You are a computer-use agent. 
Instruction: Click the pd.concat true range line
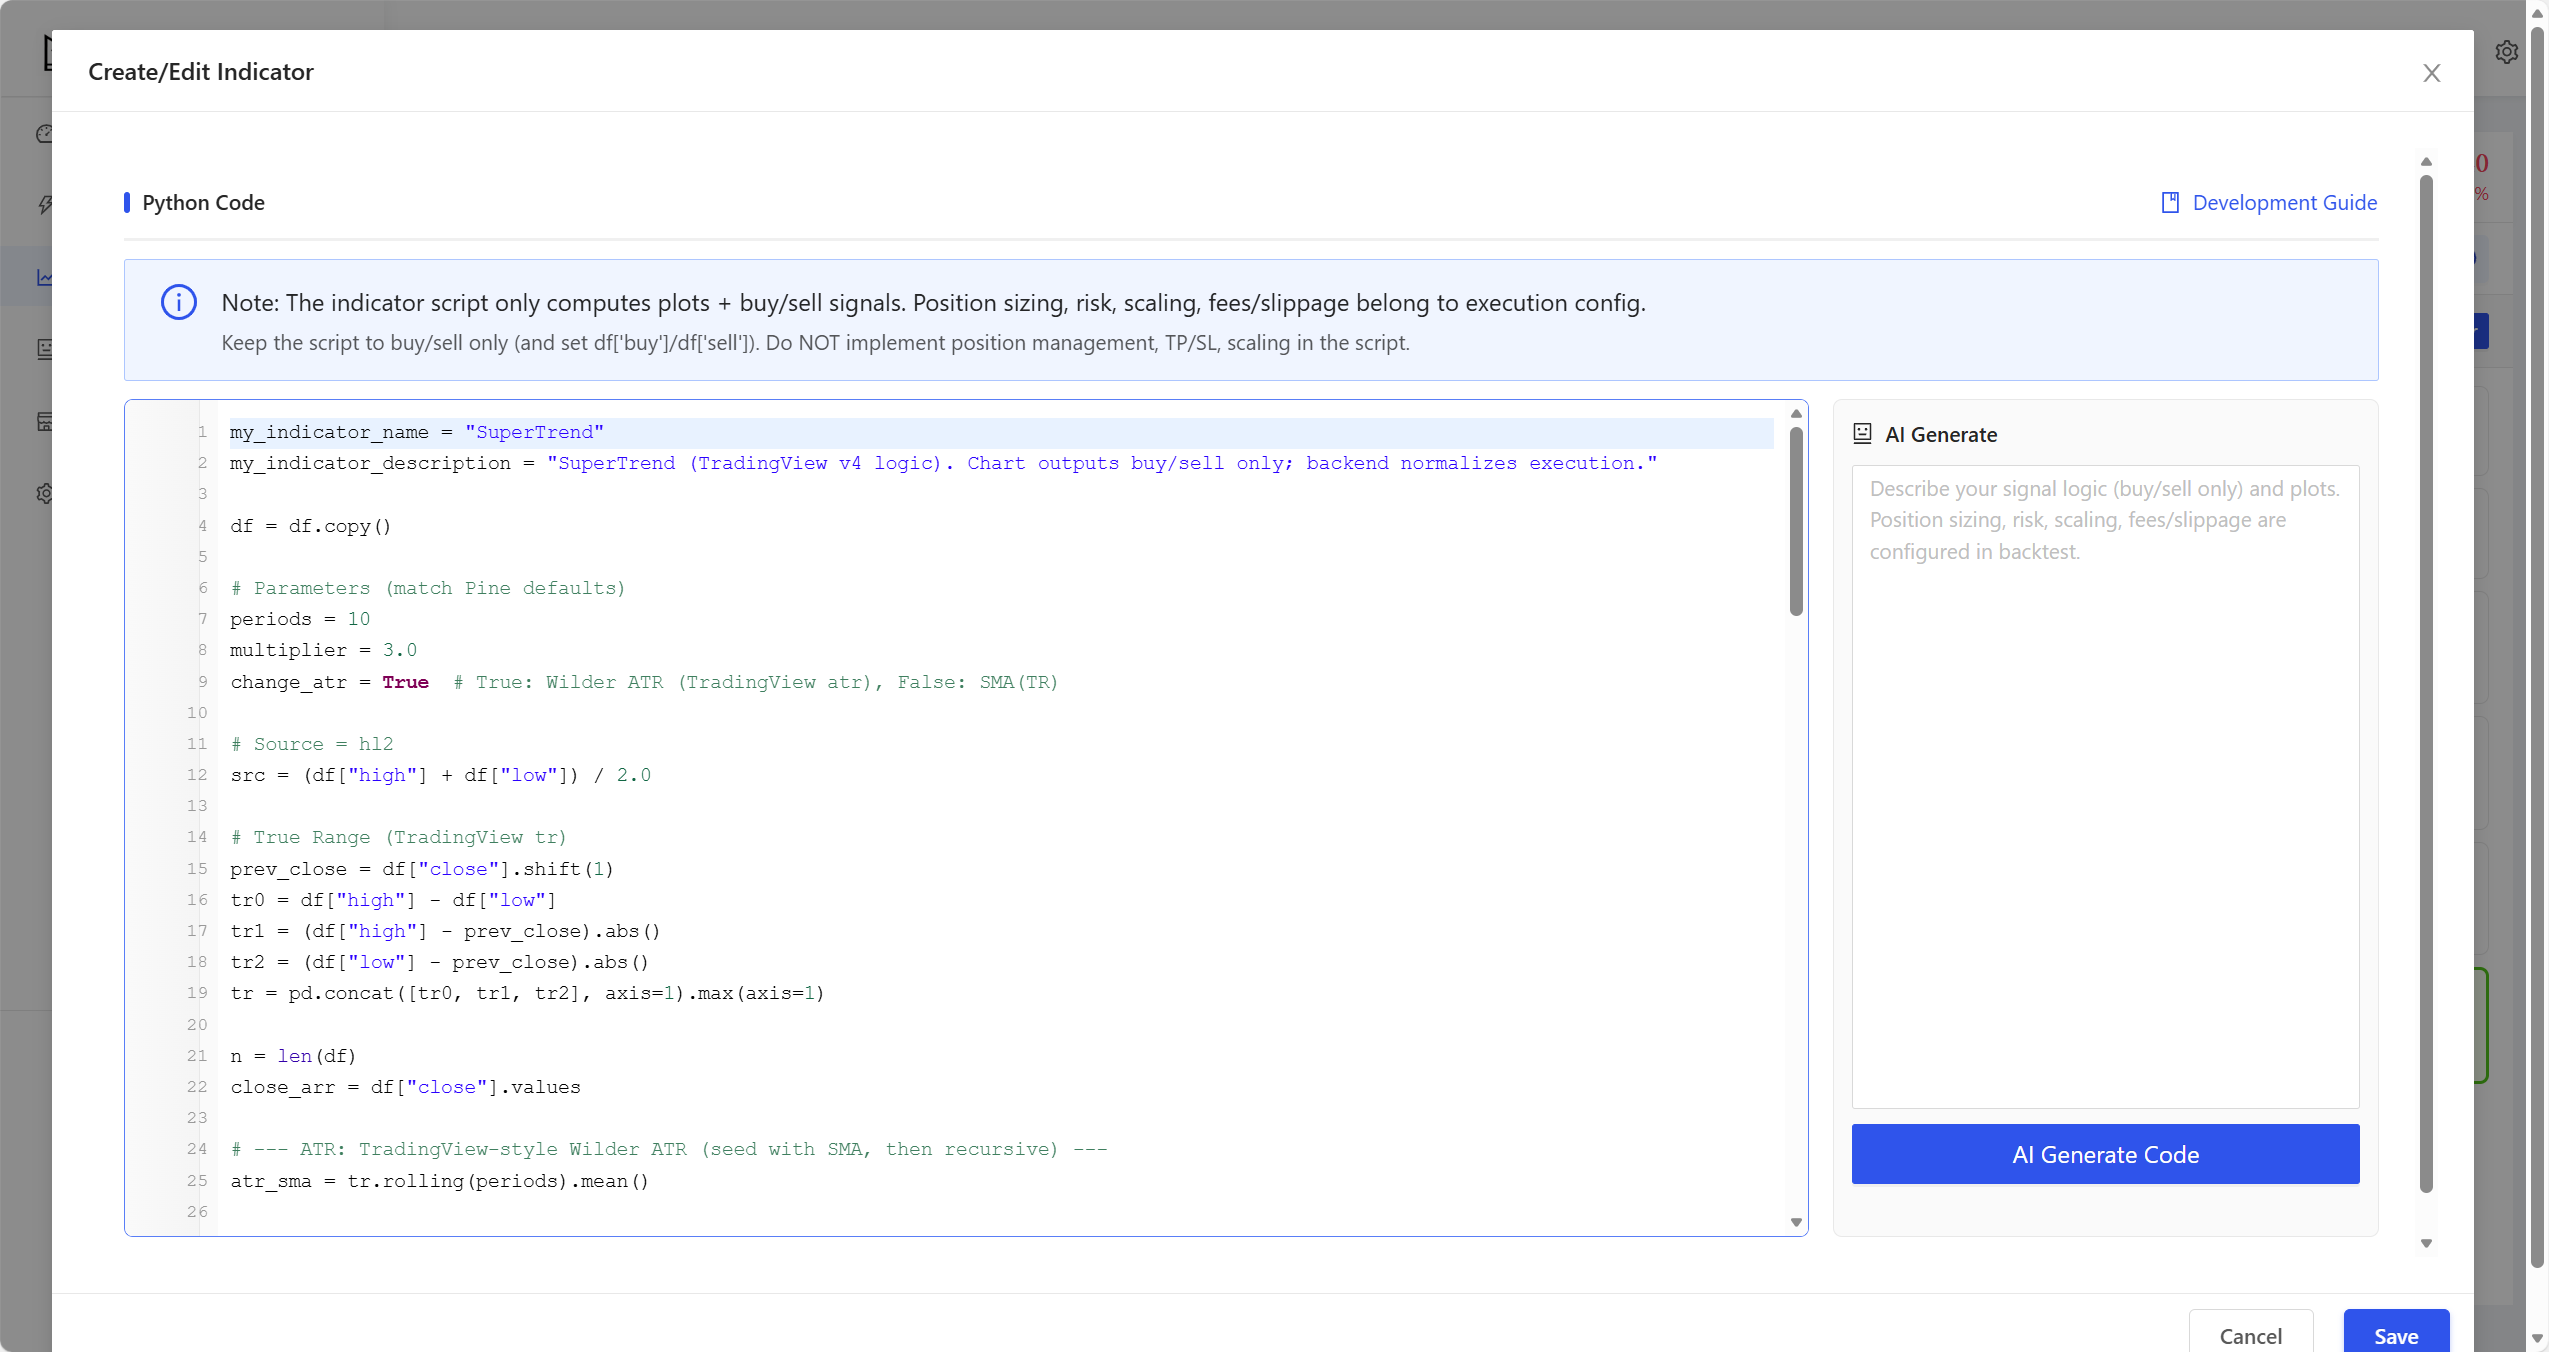pyautogui.click(x=527, y=993)
